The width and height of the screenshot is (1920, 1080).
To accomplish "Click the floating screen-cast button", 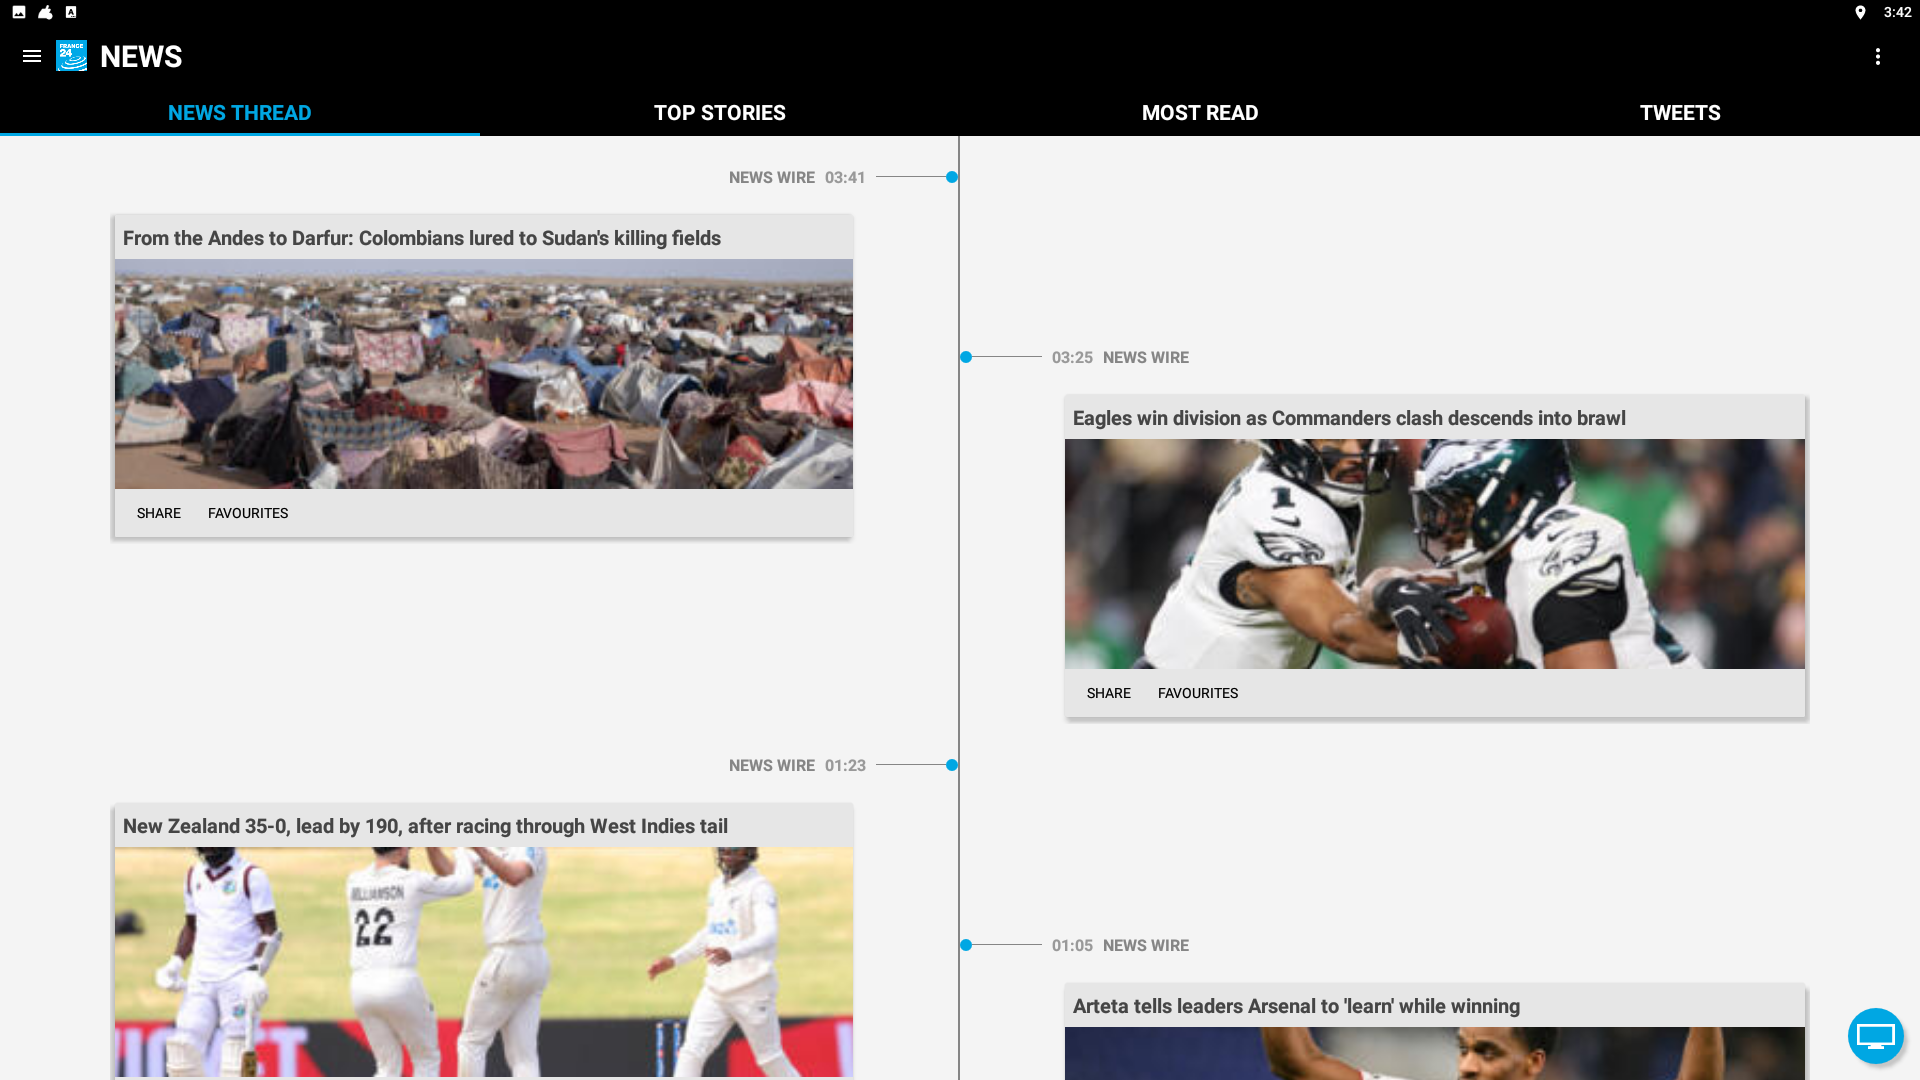I will point(1875,1036).
